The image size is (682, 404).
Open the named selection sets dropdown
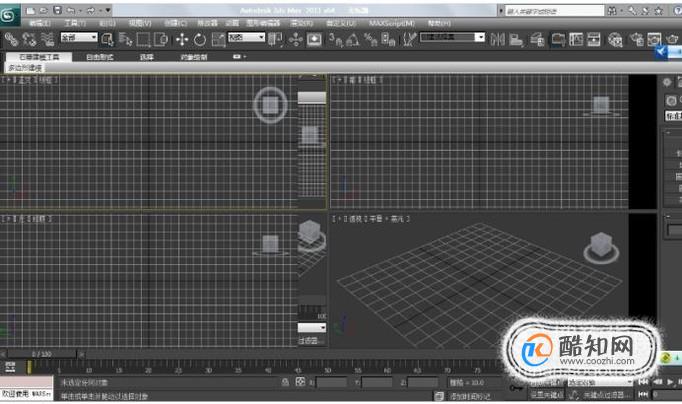pyautogui.click(x=452, y=37)
